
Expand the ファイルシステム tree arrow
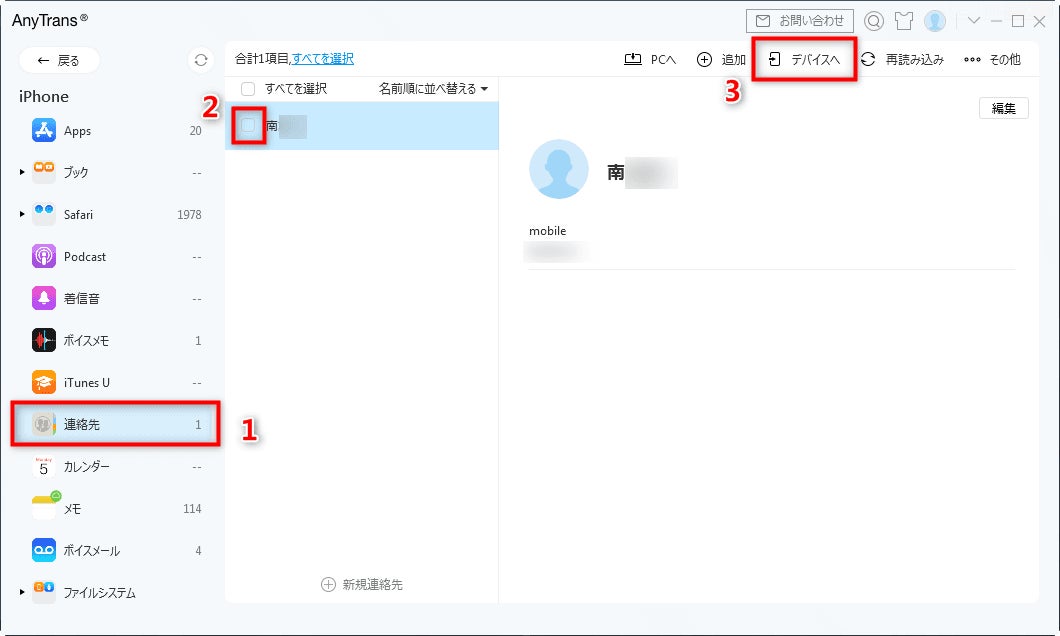coord(22,592)
